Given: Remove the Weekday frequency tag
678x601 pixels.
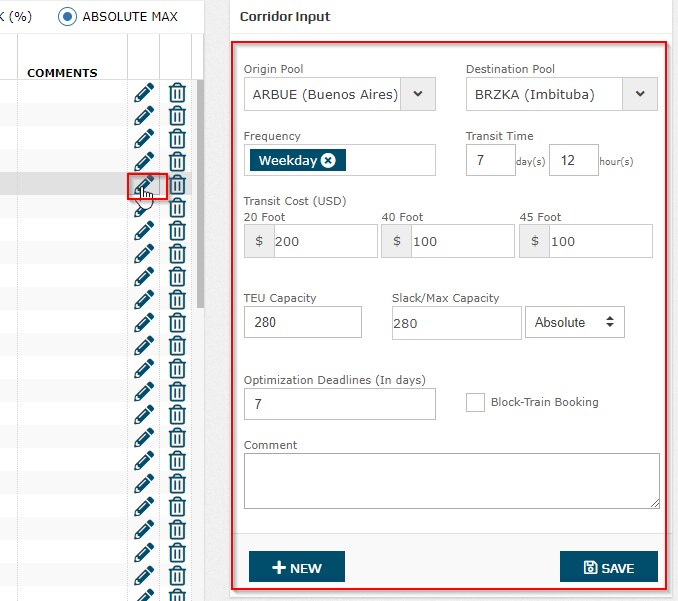Looking at the screenshot, I should pos(328,160).
